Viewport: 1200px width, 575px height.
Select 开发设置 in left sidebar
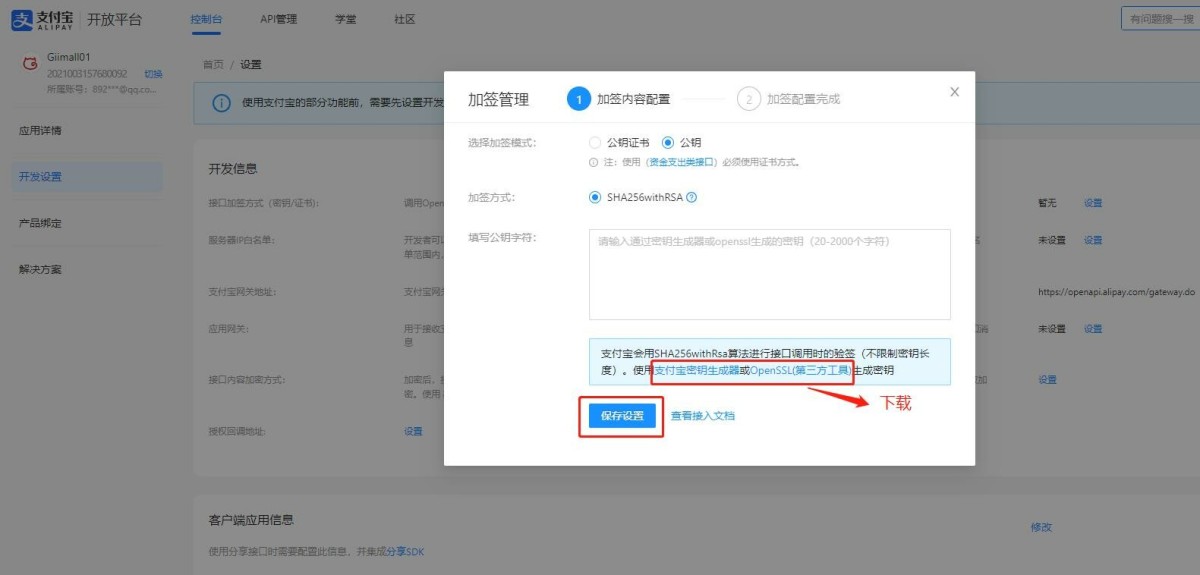click(87, 177)
